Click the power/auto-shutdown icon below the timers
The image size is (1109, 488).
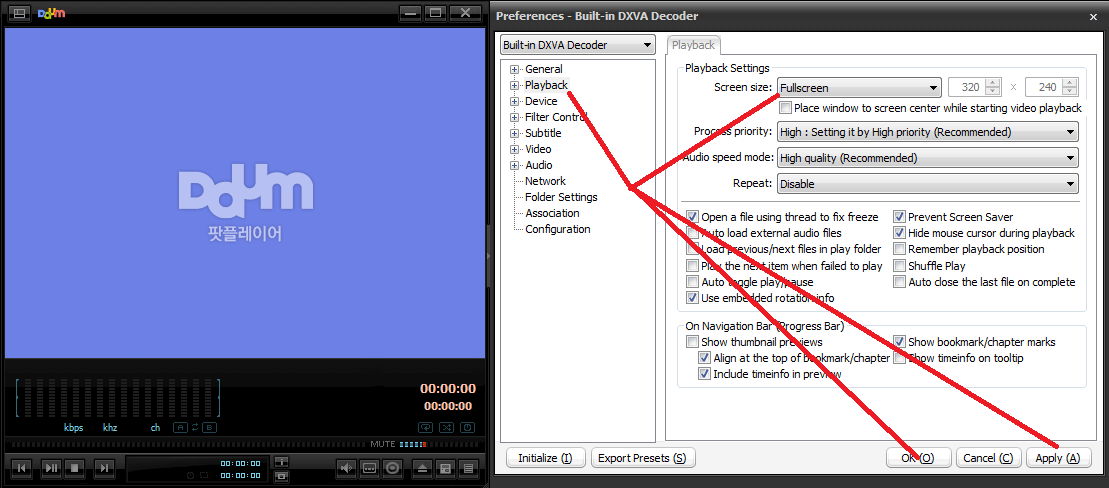tap(467, 427)
